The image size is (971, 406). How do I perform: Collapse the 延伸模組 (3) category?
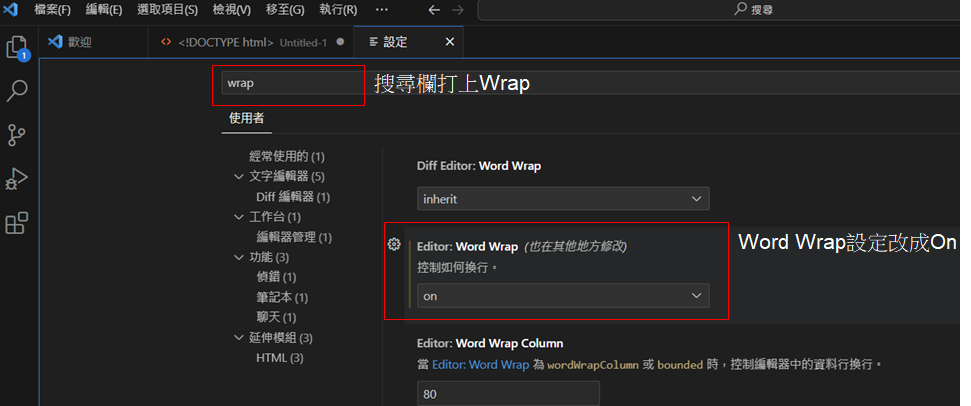point(239,338)
